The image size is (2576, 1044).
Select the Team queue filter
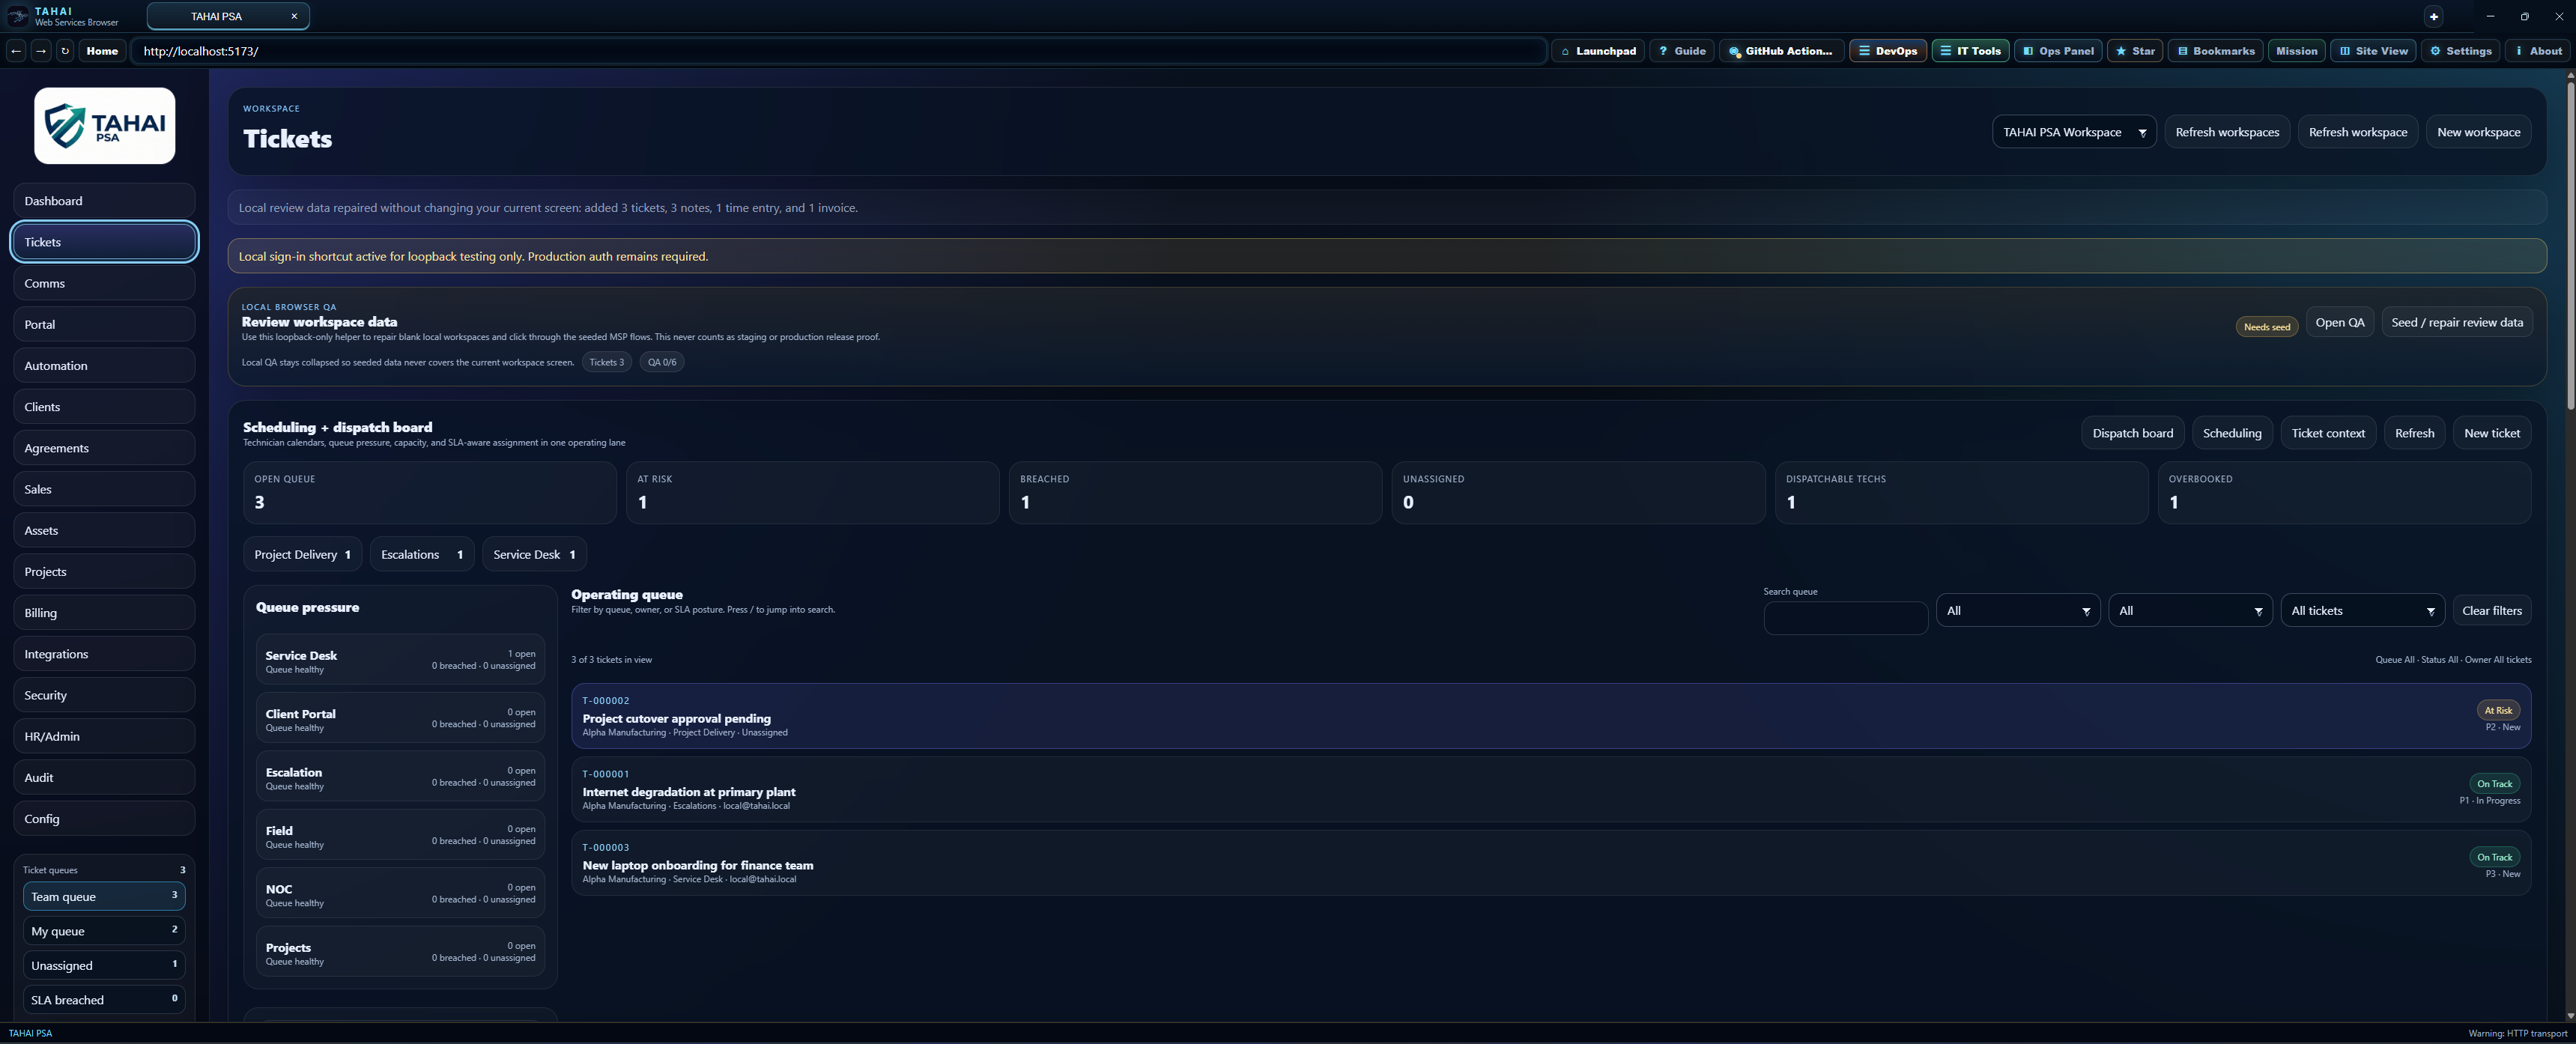[104, 896]
